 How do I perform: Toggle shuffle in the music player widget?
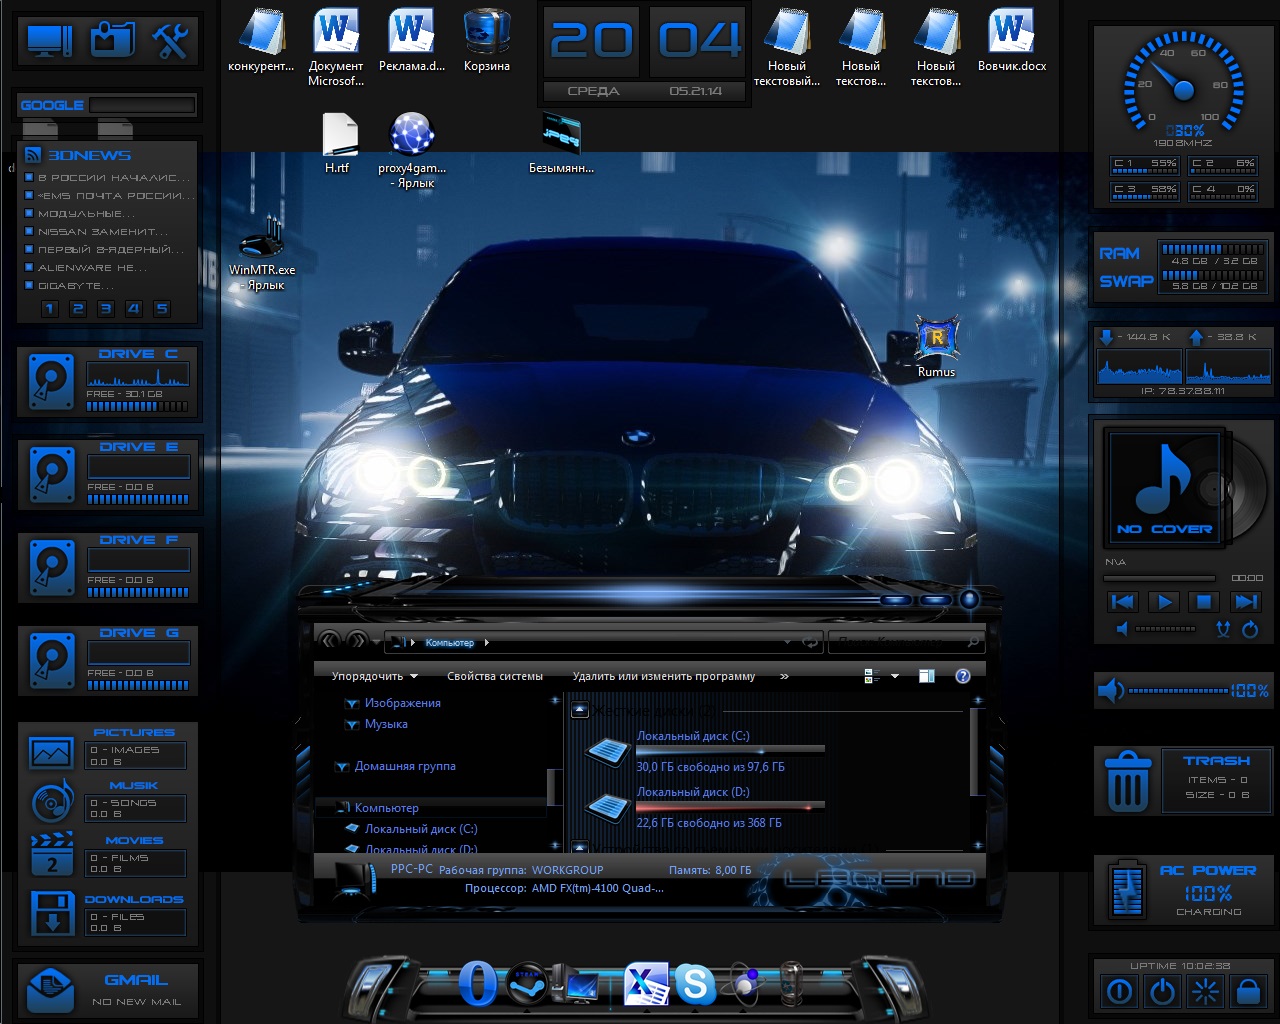tap(1222, 629)
